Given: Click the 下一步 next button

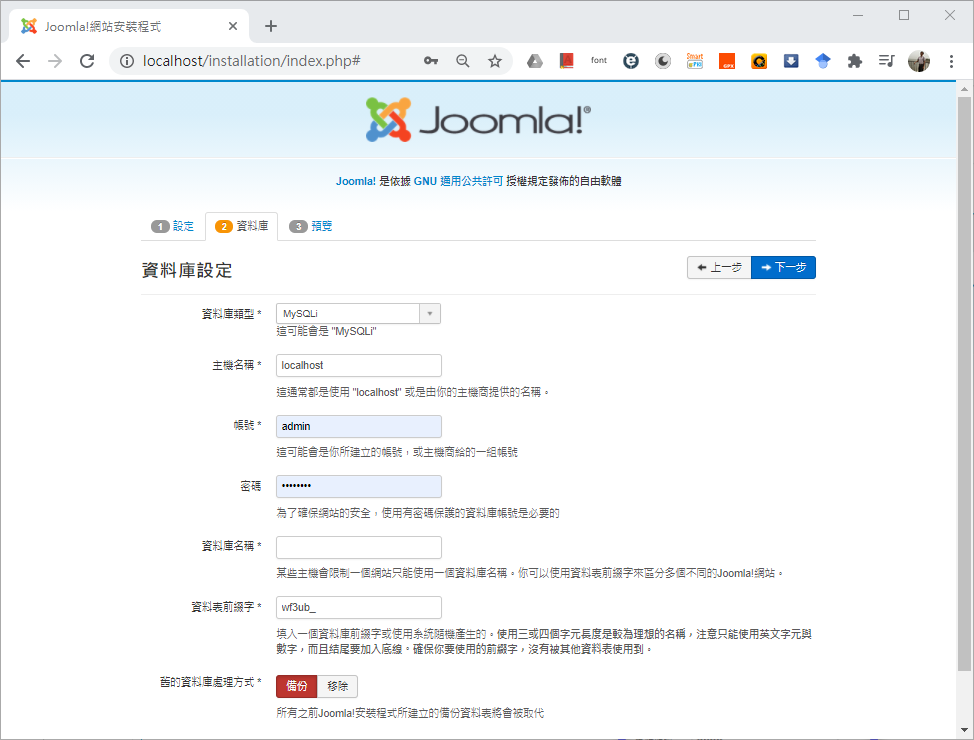Looking at the screenshot, I should pos(783,267).
